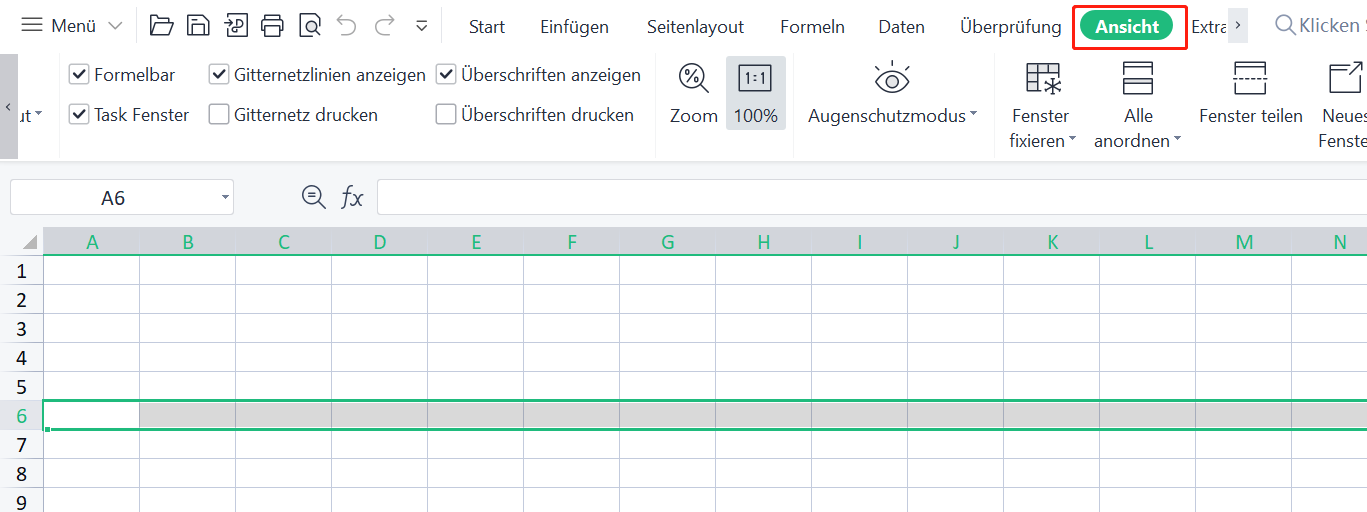This screenshot has width=1367, height=512.
Task: Click the Save icon in quick toolbar
Action: point(199,26)
